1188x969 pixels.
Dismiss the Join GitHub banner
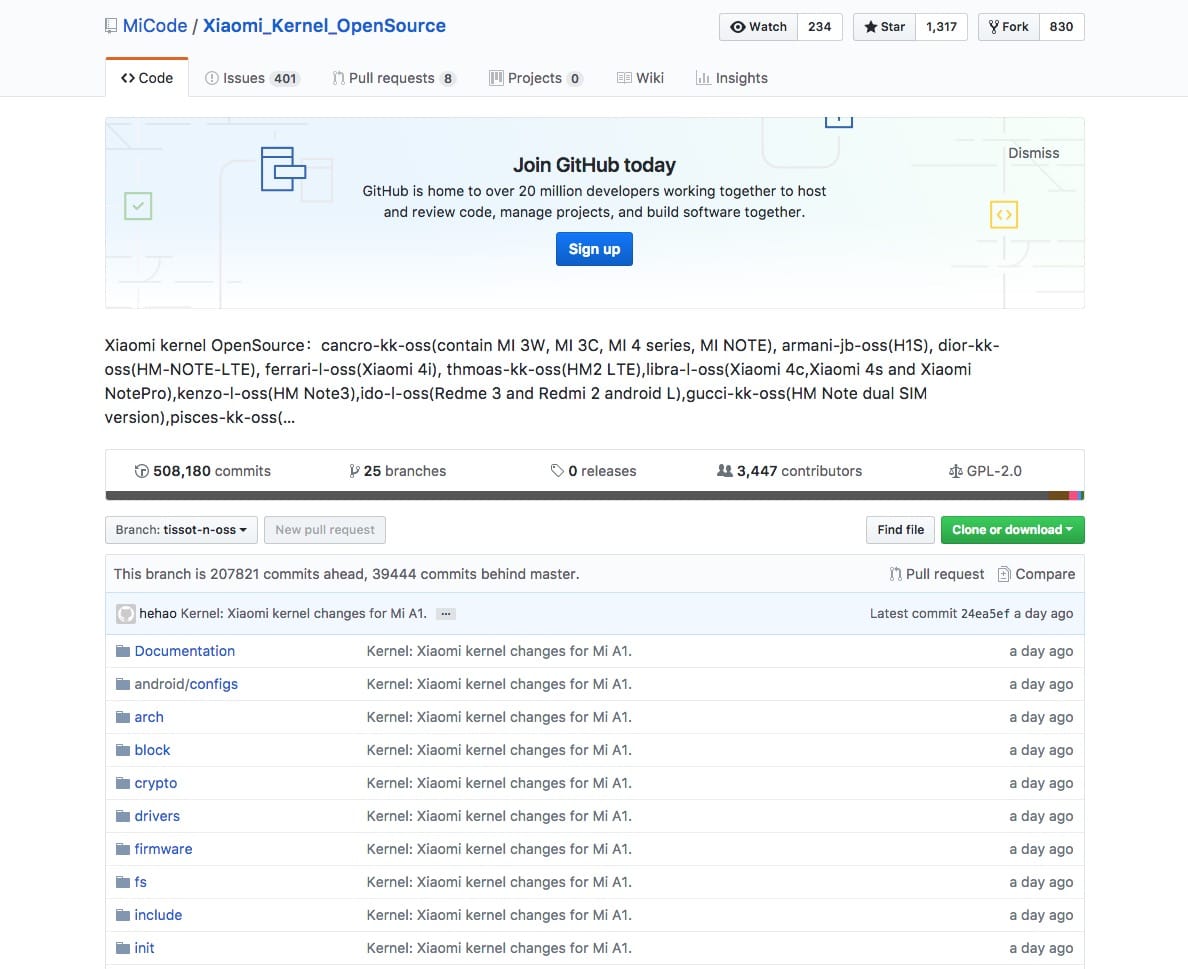point(1033,153)
